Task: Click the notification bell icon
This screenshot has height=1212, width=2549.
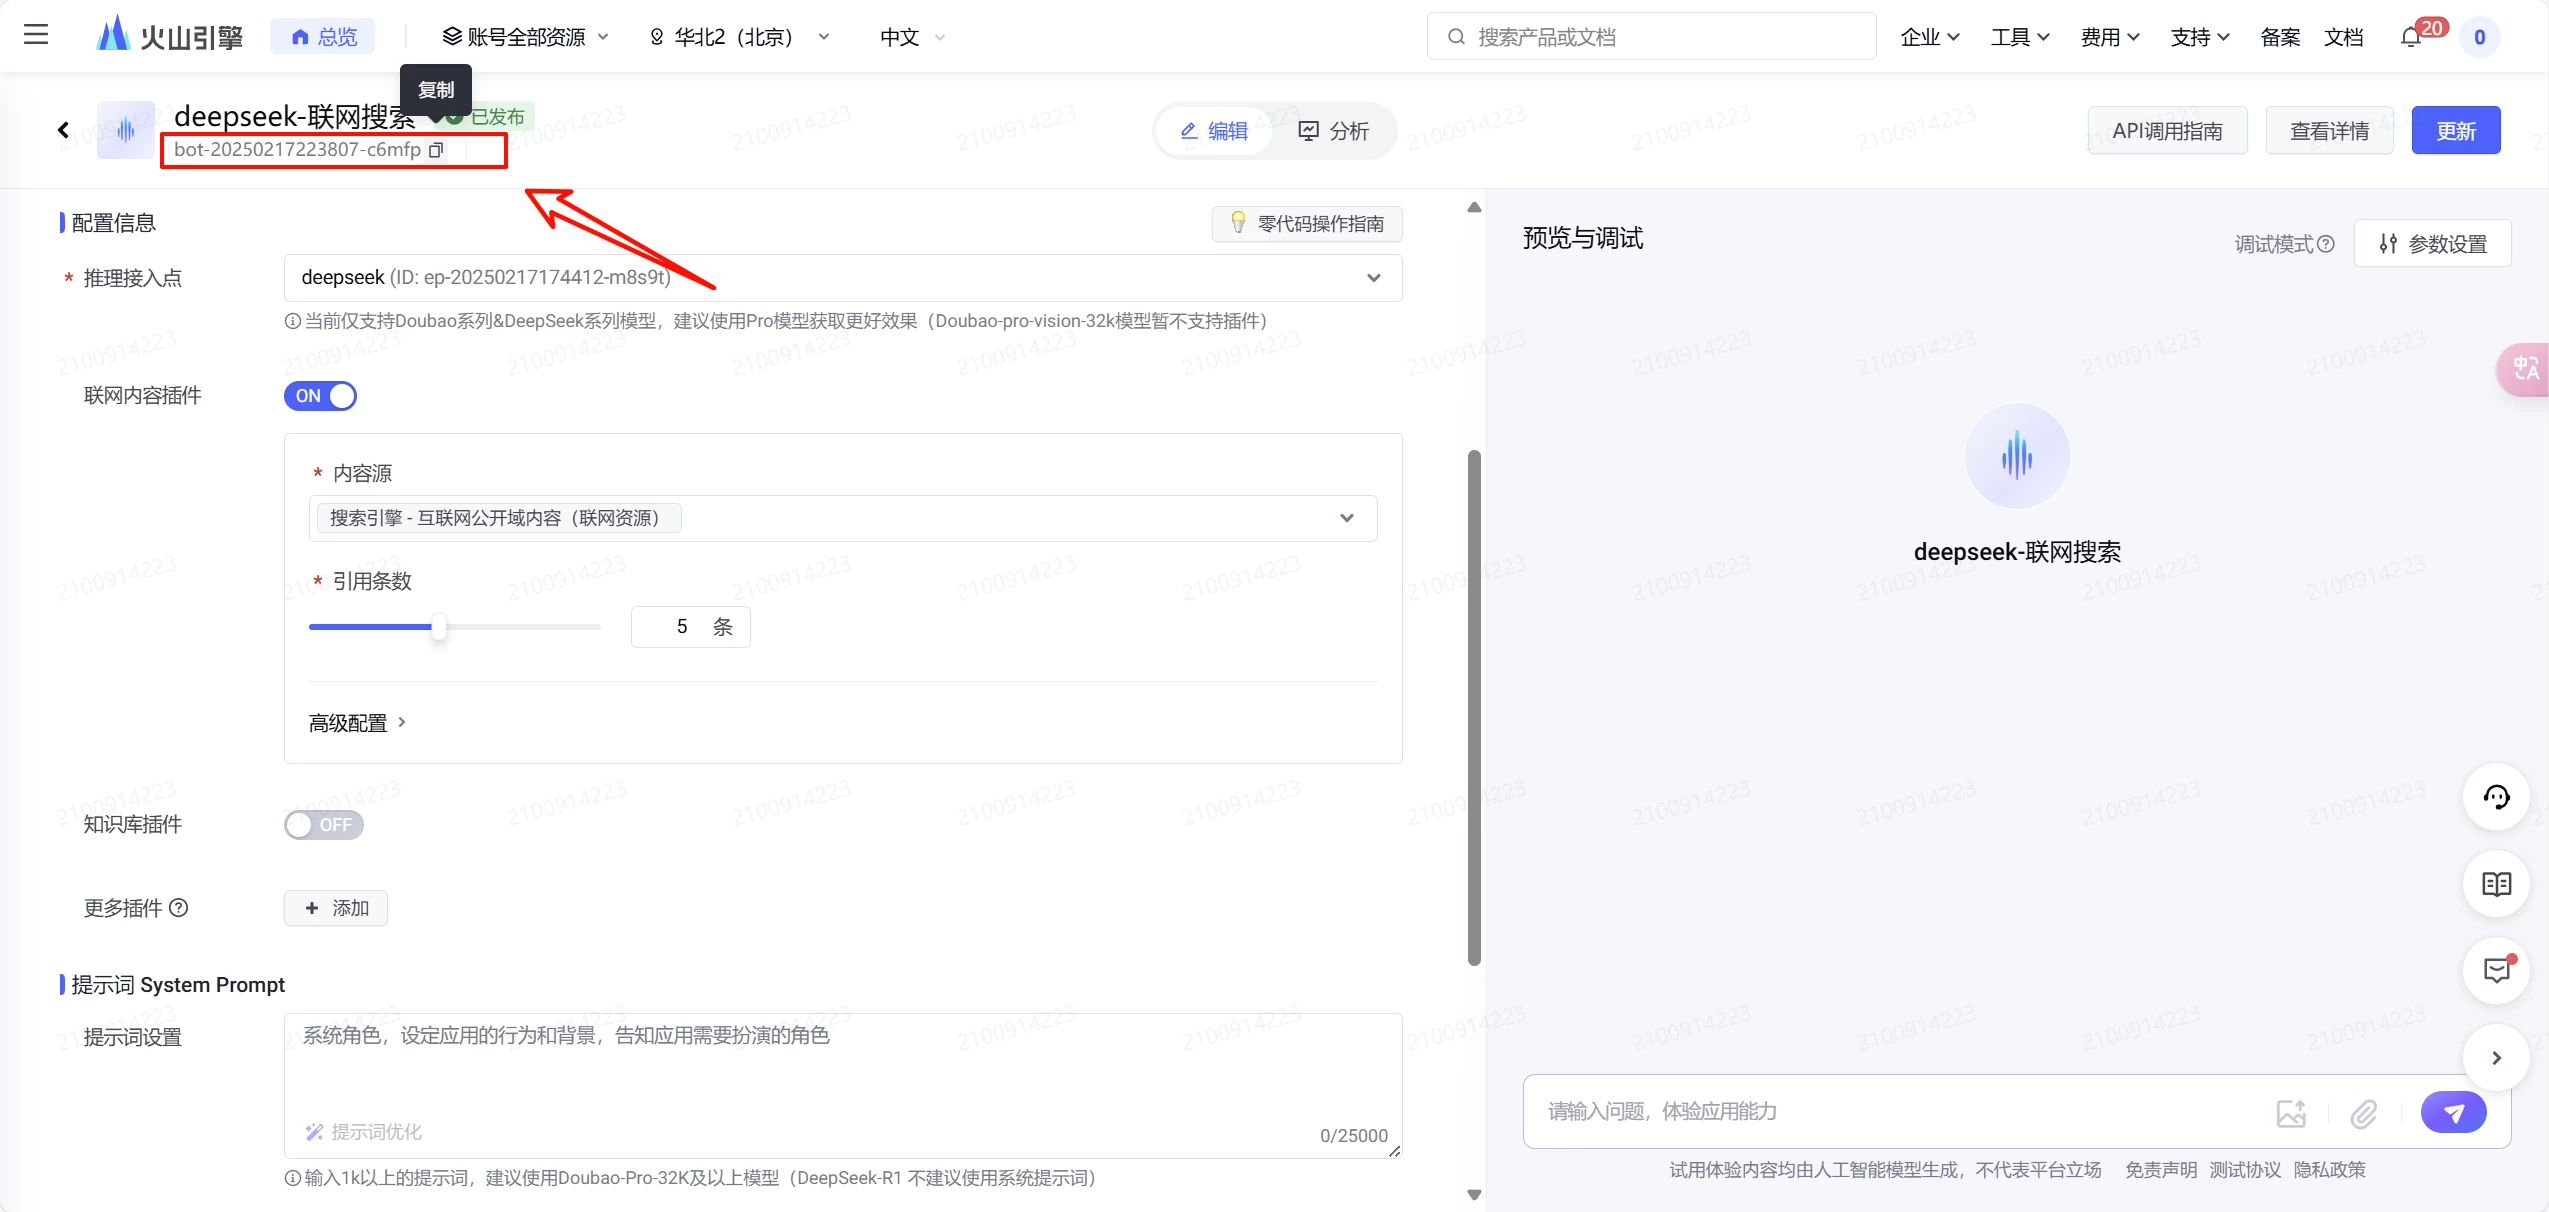Action: [x=2411, y=37]
